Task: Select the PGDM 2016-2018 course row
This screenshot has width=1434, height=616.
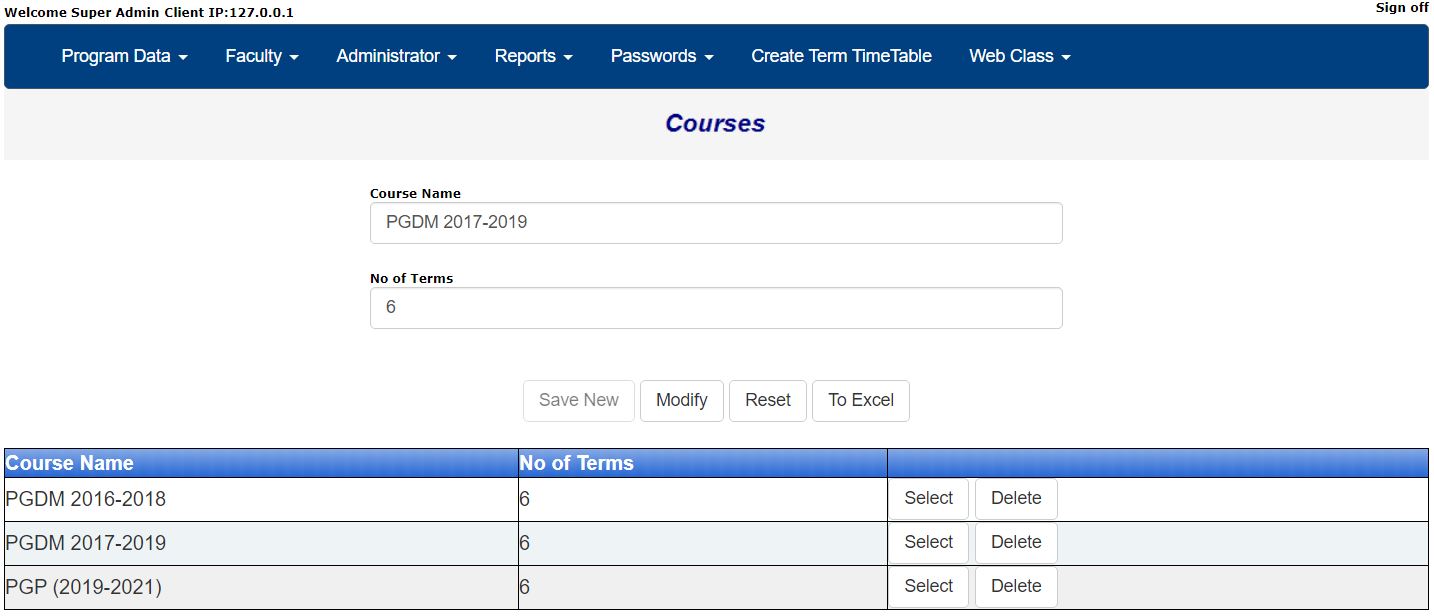Action: pos(927,497)
